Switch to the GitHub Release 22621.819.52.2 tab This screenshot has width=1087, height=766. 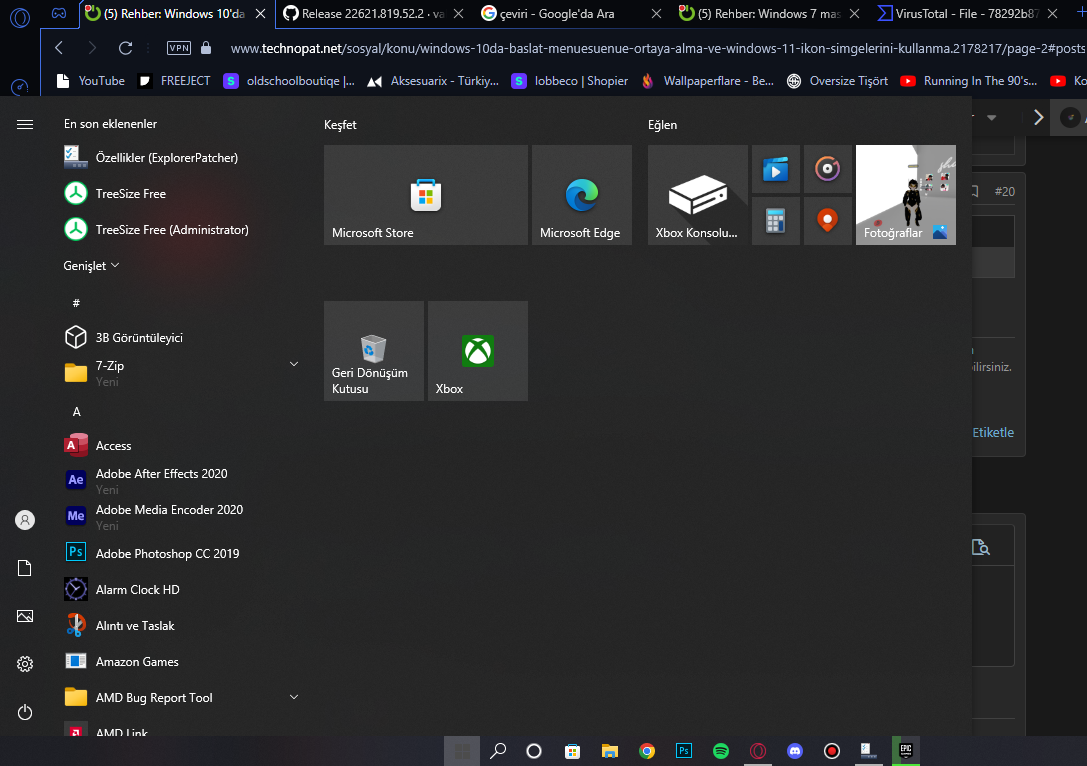tap(373, 14)
